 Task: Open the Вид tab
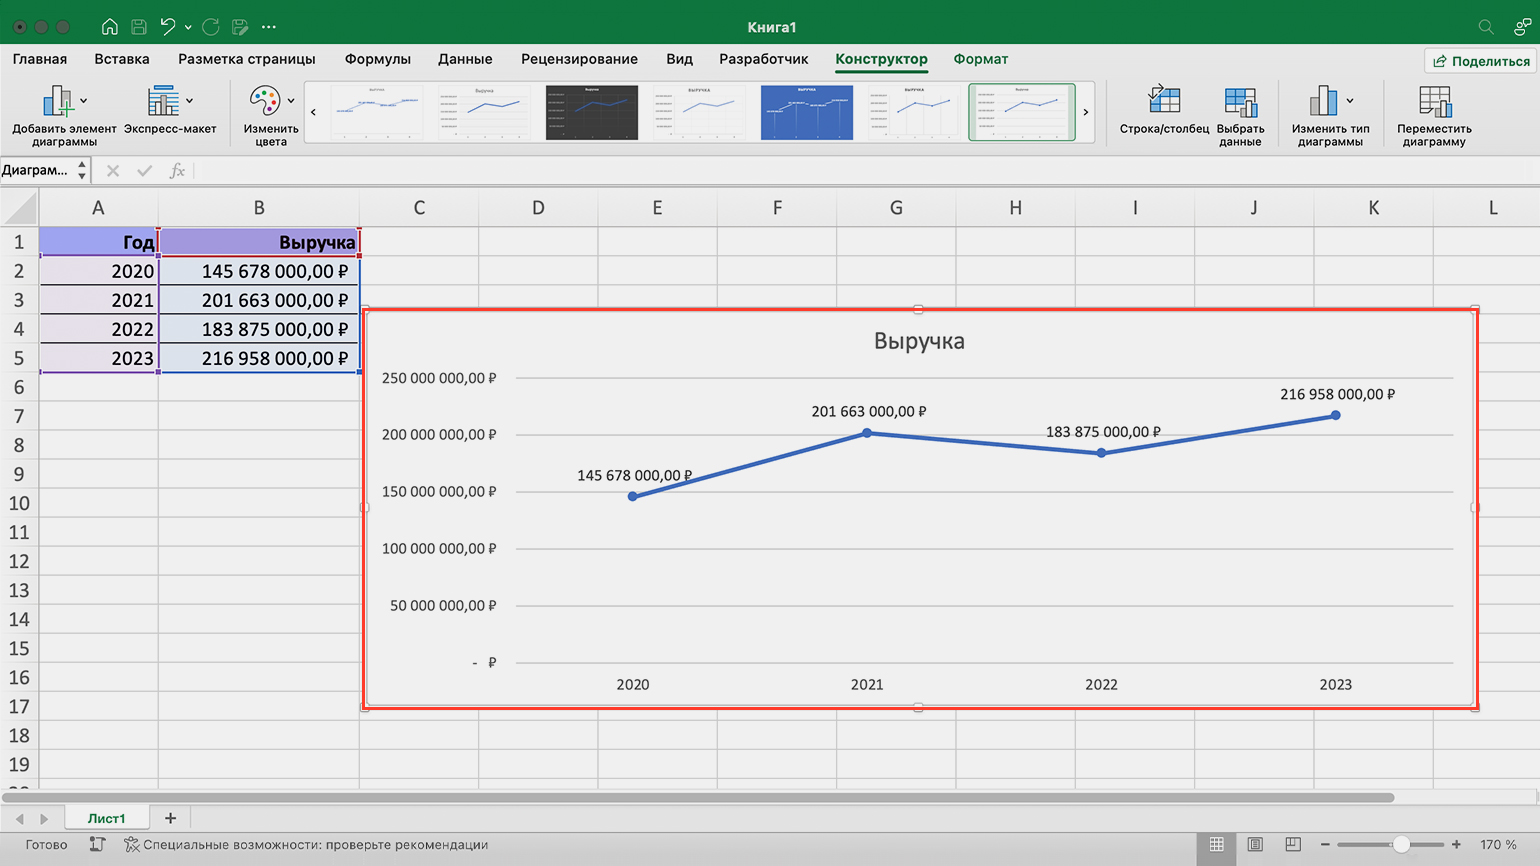pos(679,59)
